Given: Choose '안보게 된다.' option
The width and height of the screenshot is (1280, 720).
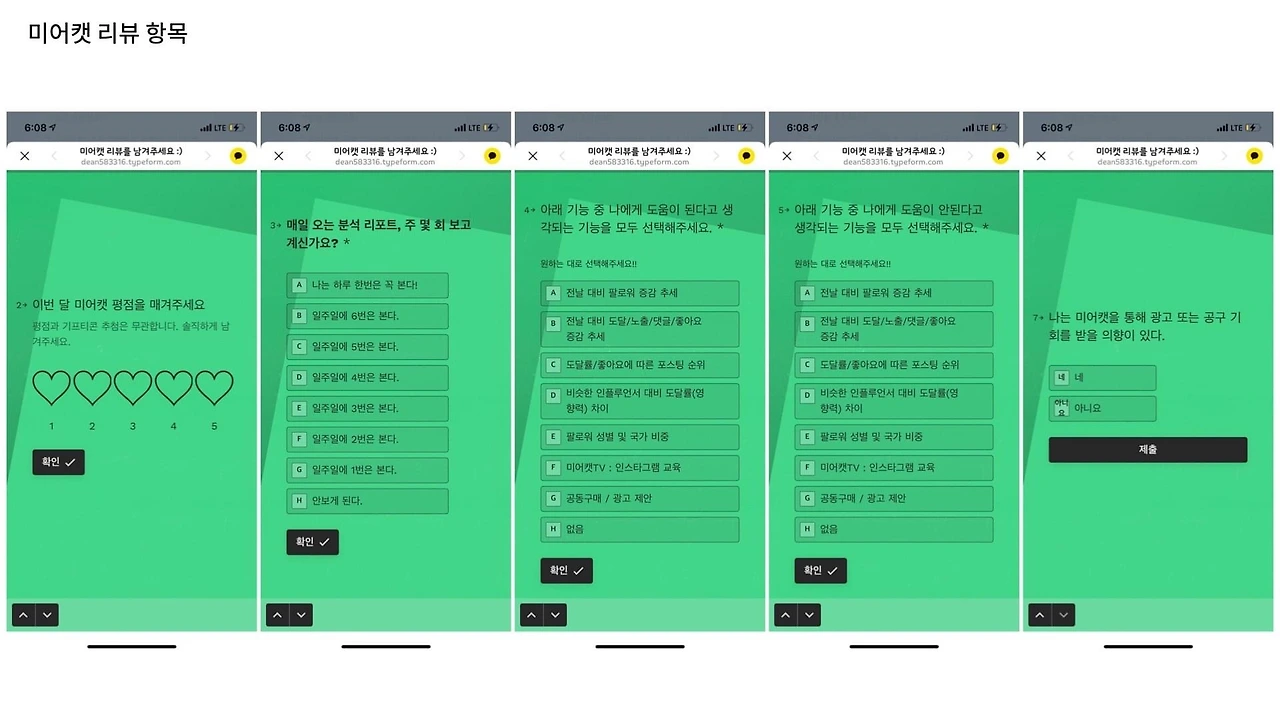Looking at the screenshot, I should point(367,501).
